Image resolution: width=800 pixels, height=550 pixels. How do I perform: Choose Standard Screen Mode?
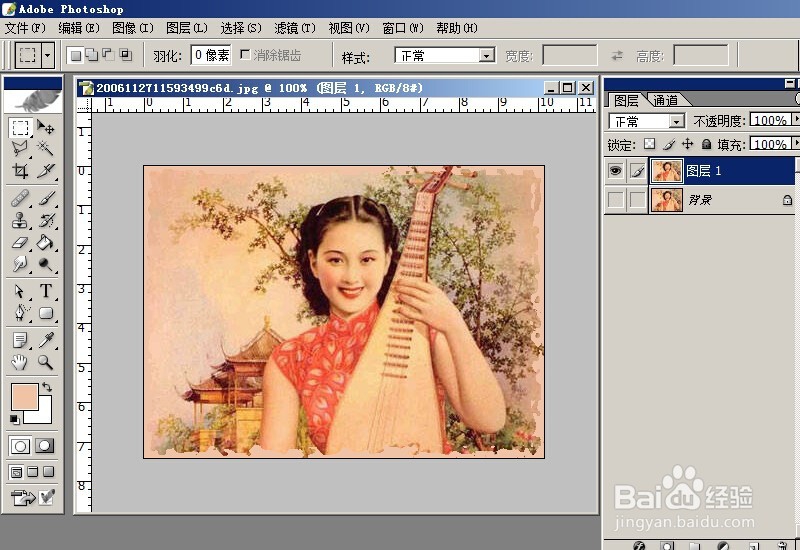[16, 472]
